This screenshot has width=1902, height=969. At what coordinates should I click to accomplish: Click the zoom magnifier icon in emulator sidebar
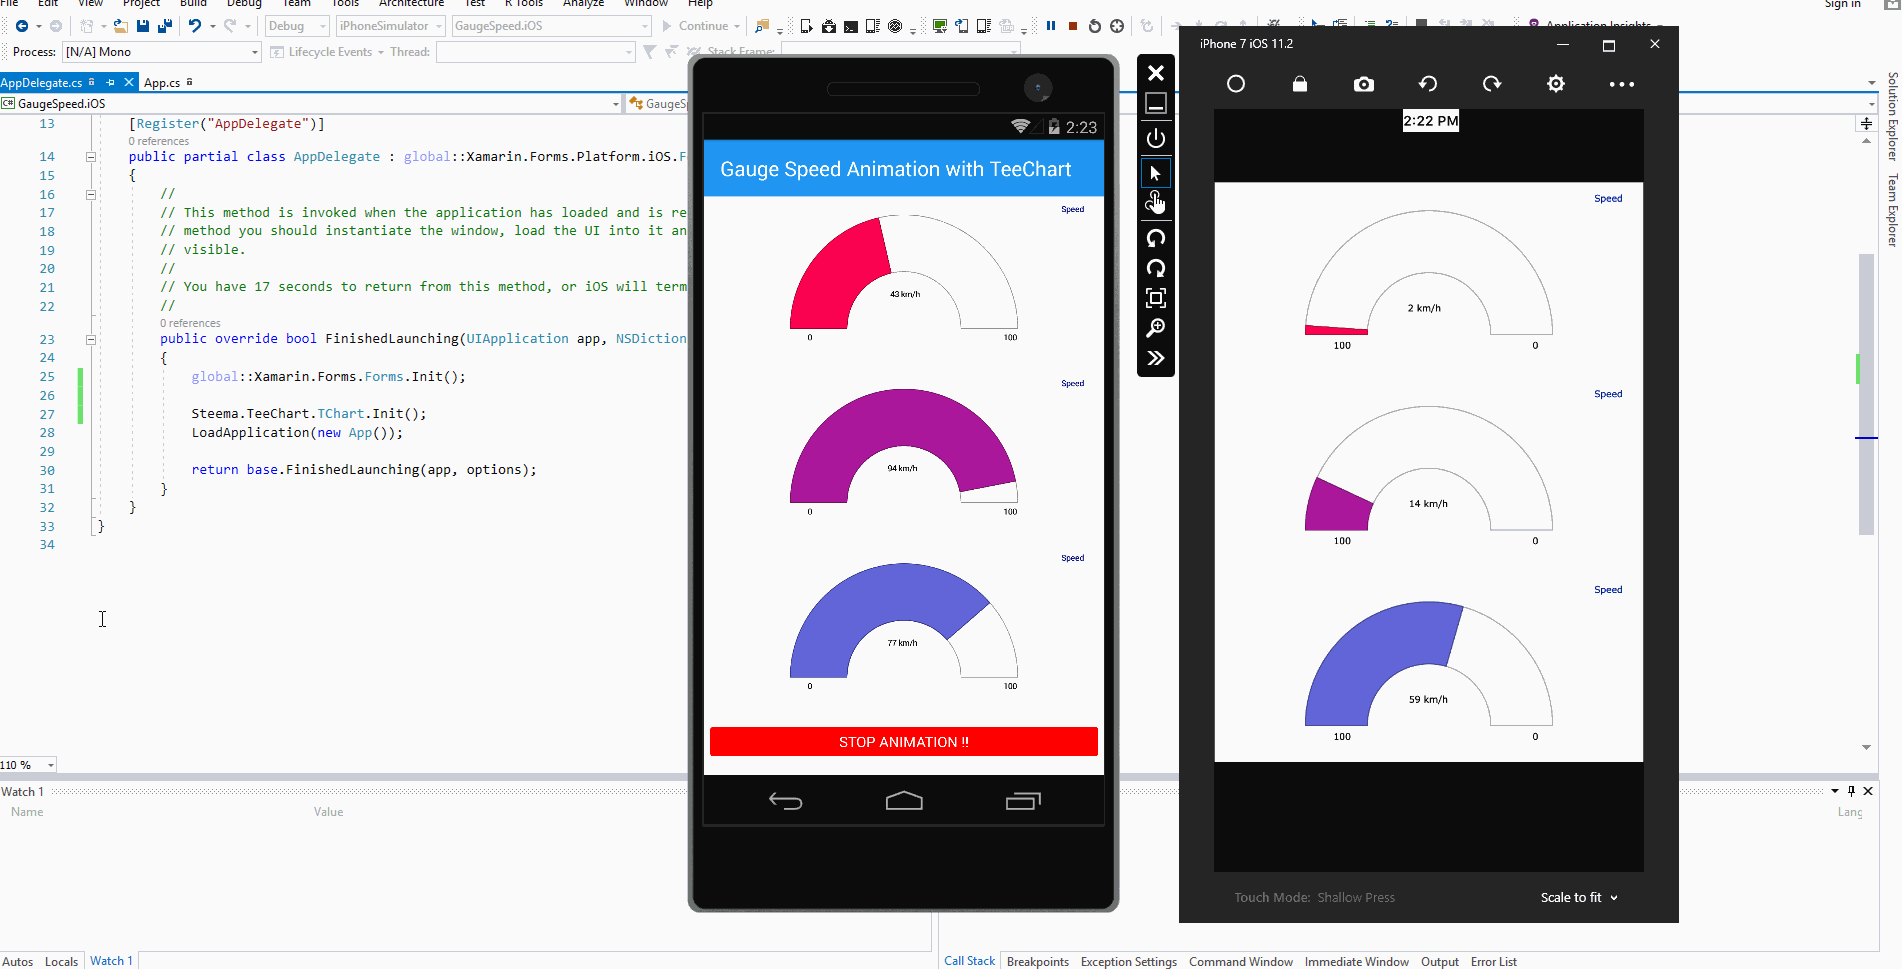[1156, 328]
